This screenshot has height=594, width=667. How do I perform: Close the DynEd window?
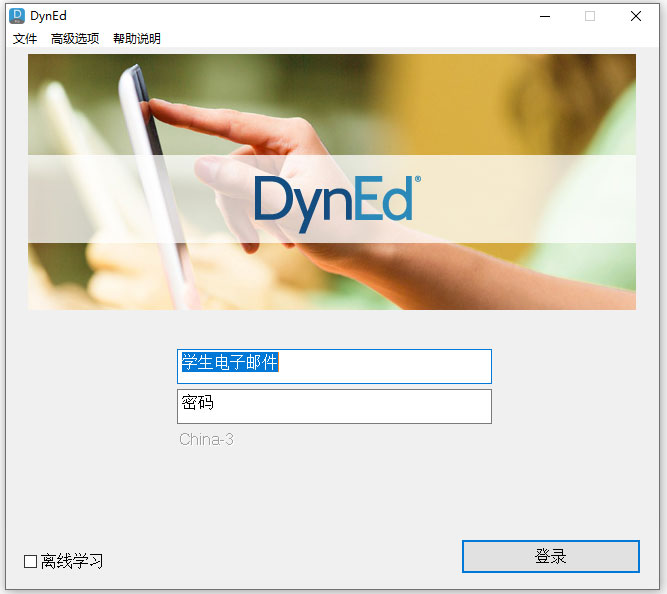click(636, 16)
